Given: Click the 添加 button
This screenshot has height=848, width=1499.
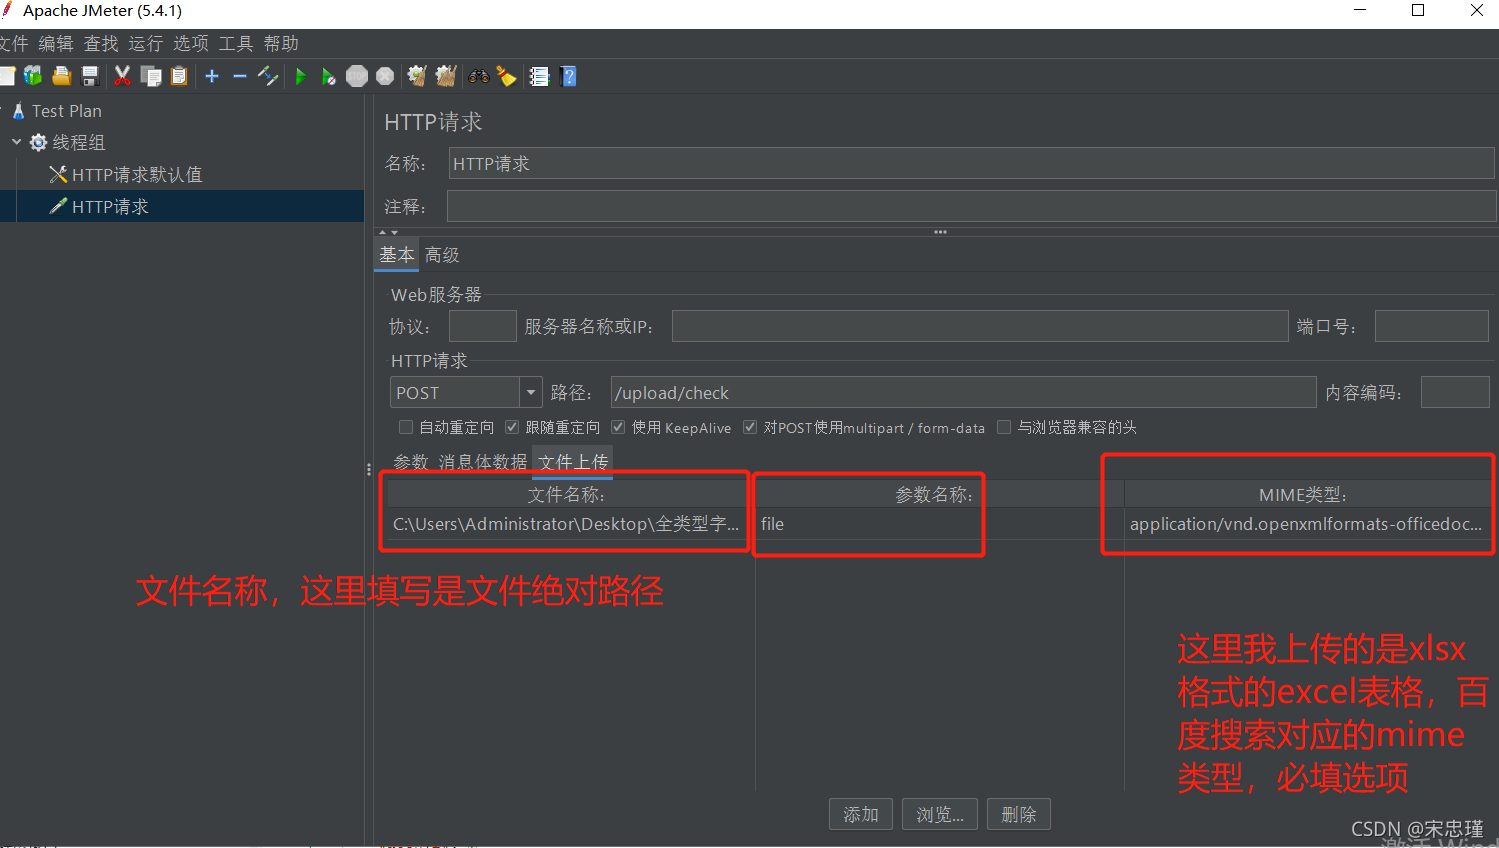Looking at the screenshot, I should 861,814.
